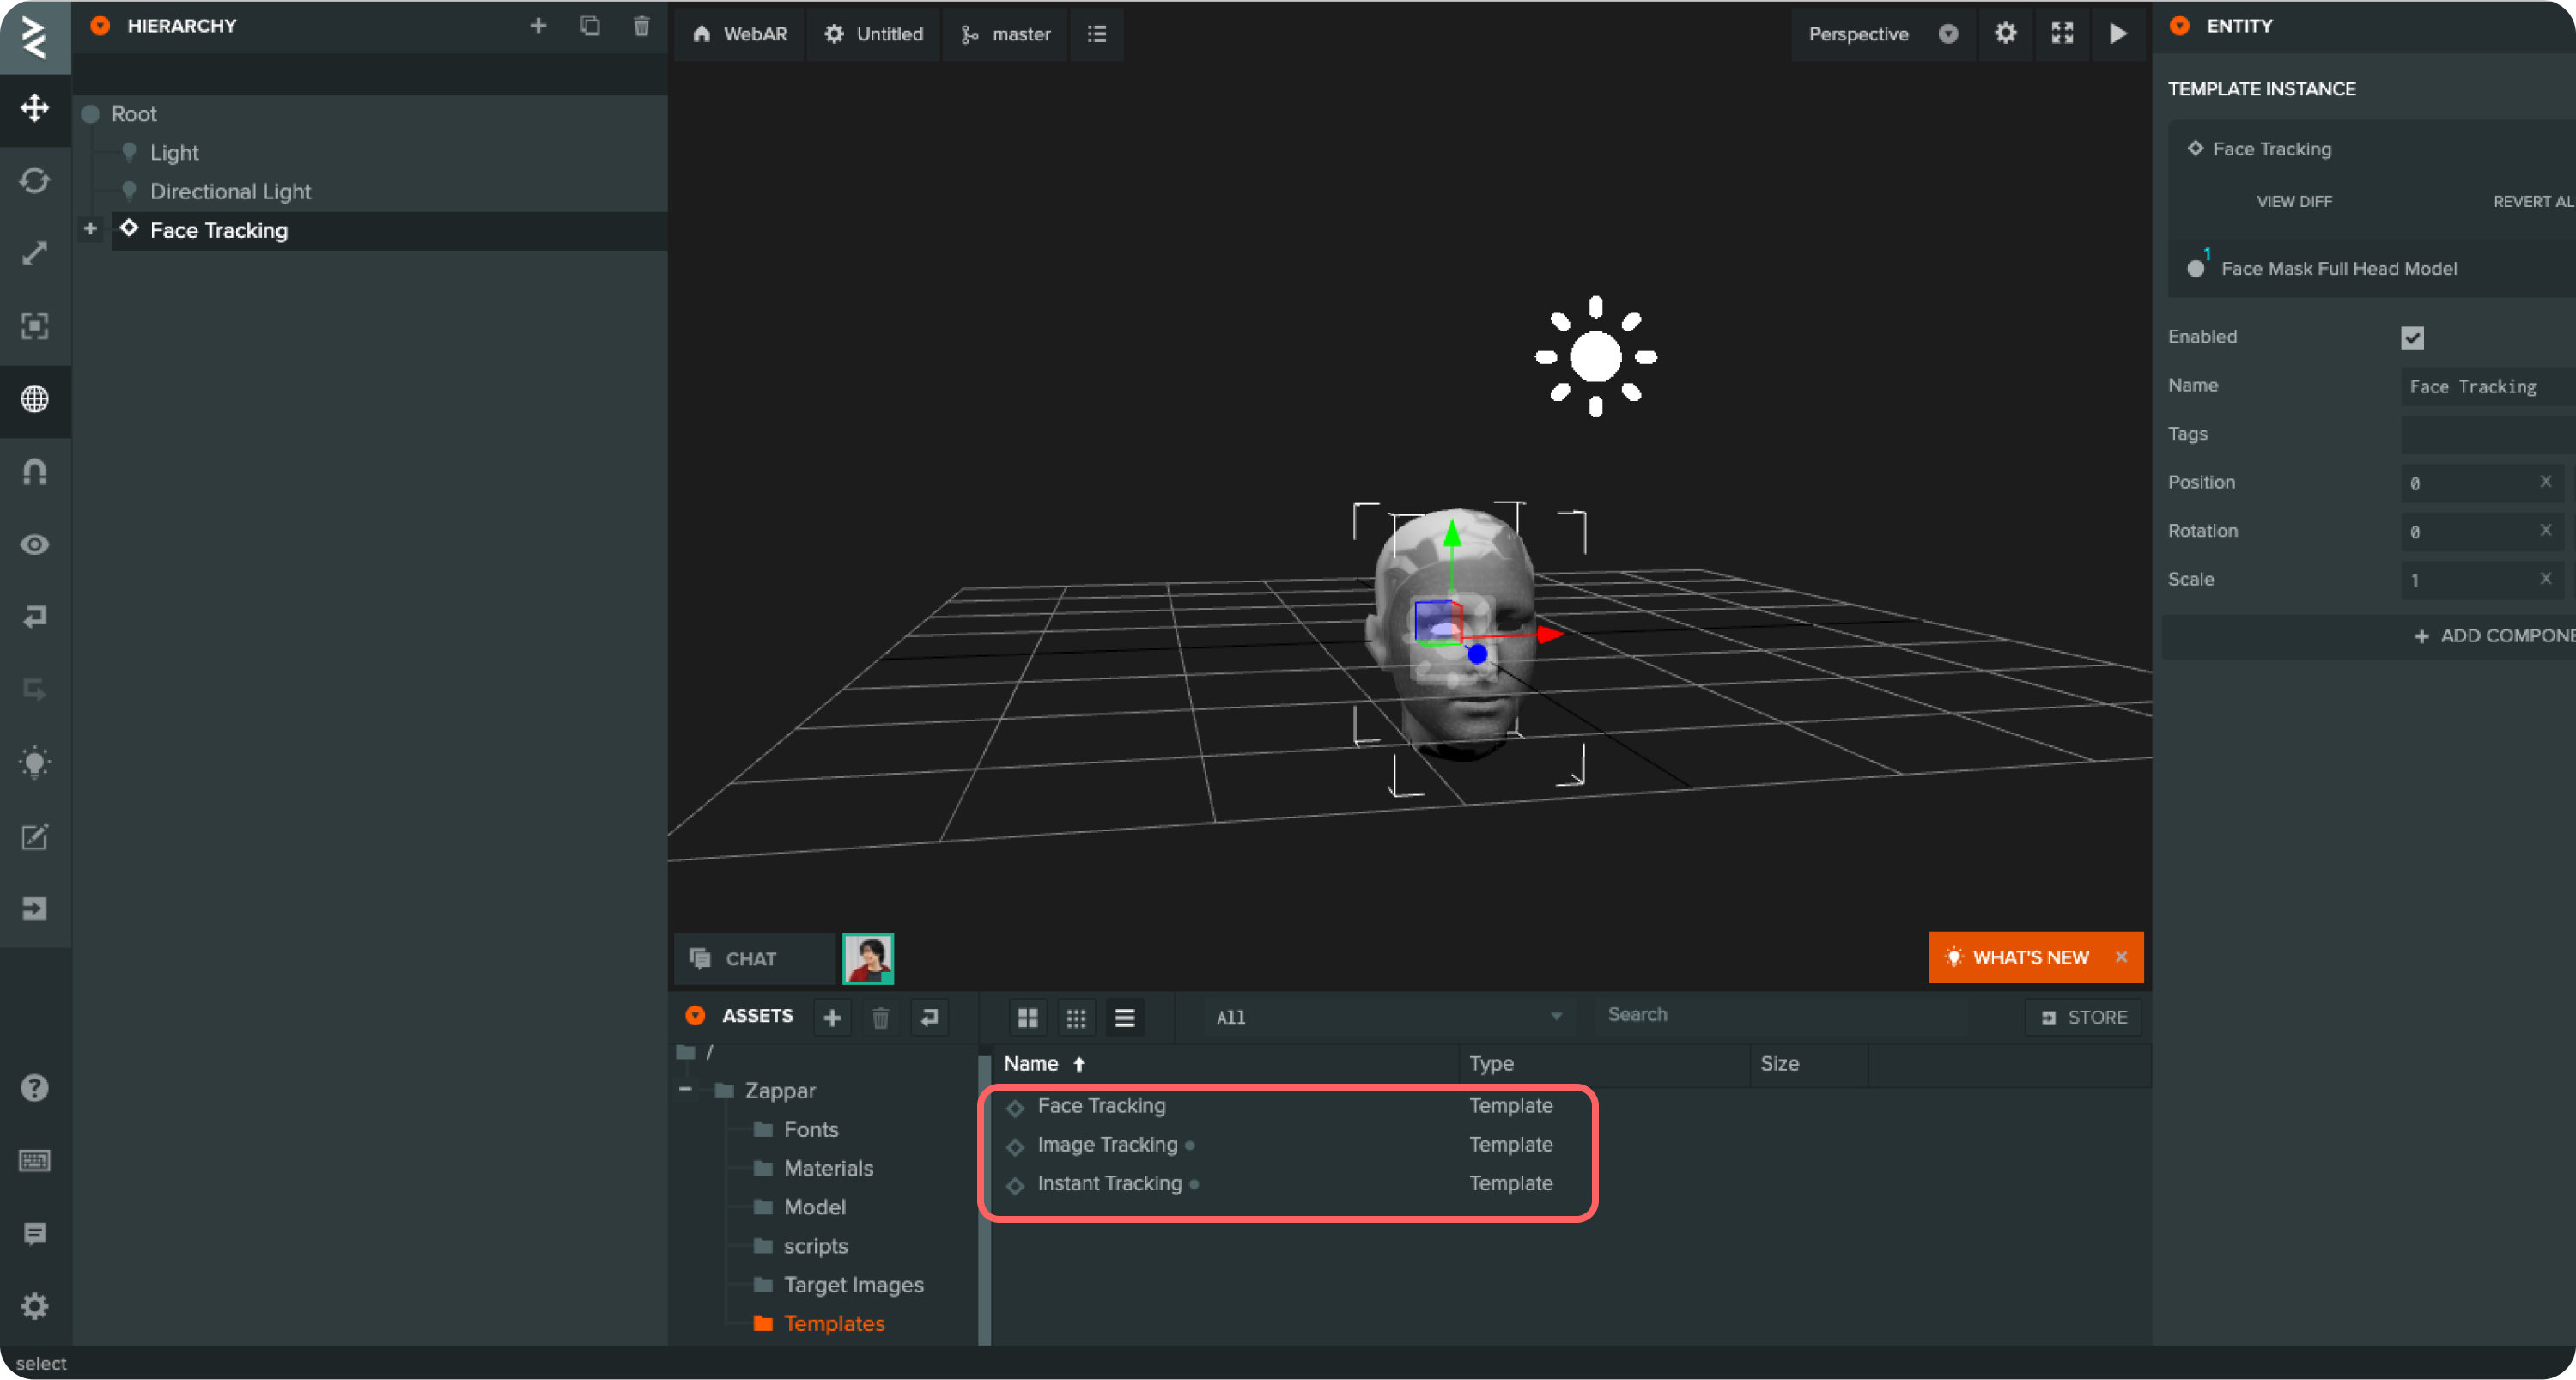Duplicate entity in Hierarchy panel
The width and height of the screenshot is (2576, 1380).
(x=590, y=26)
